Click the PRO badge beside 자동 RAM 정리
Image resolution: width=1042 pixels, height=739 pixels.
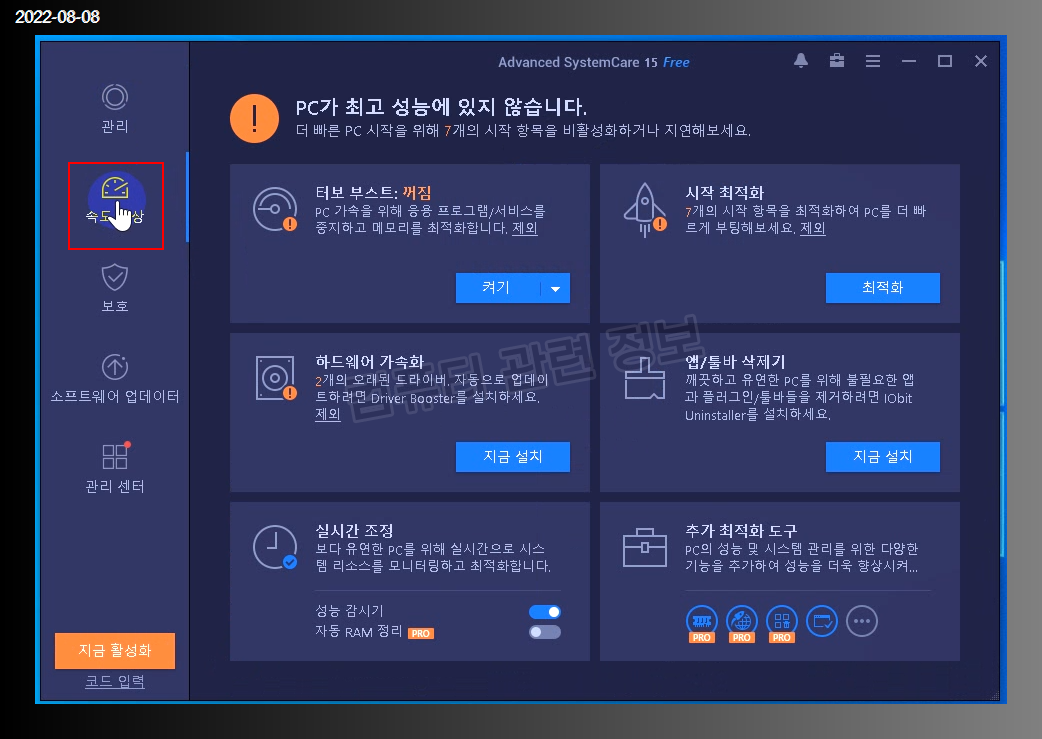tap(421, 633)
